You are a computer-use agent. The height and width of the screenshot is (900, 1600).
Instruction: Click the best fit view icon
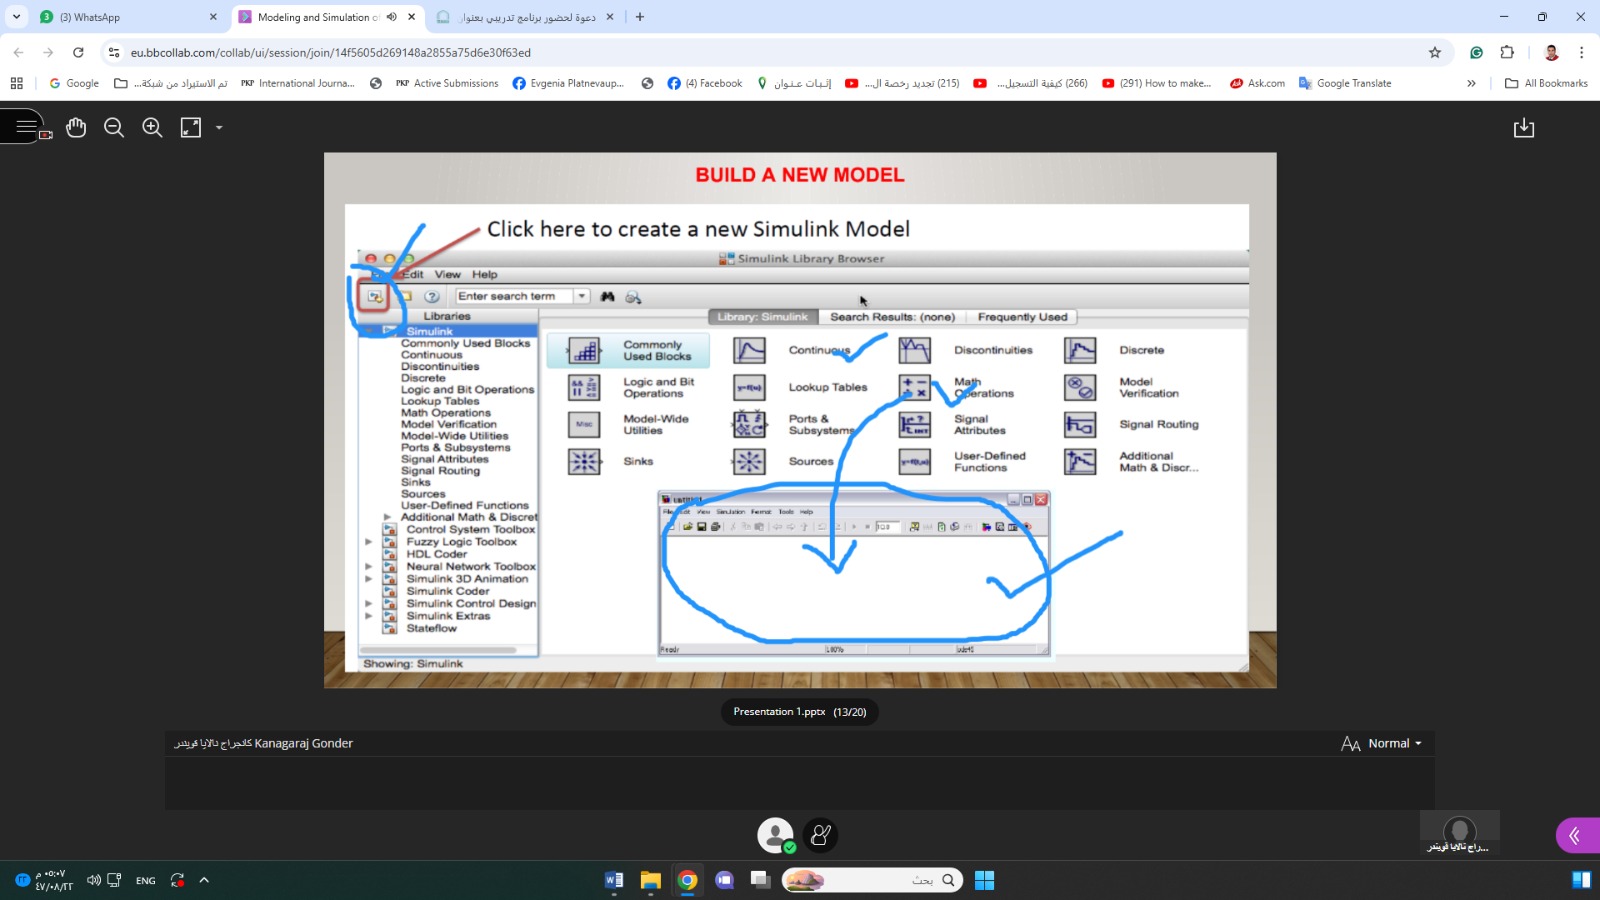point(190,128)
